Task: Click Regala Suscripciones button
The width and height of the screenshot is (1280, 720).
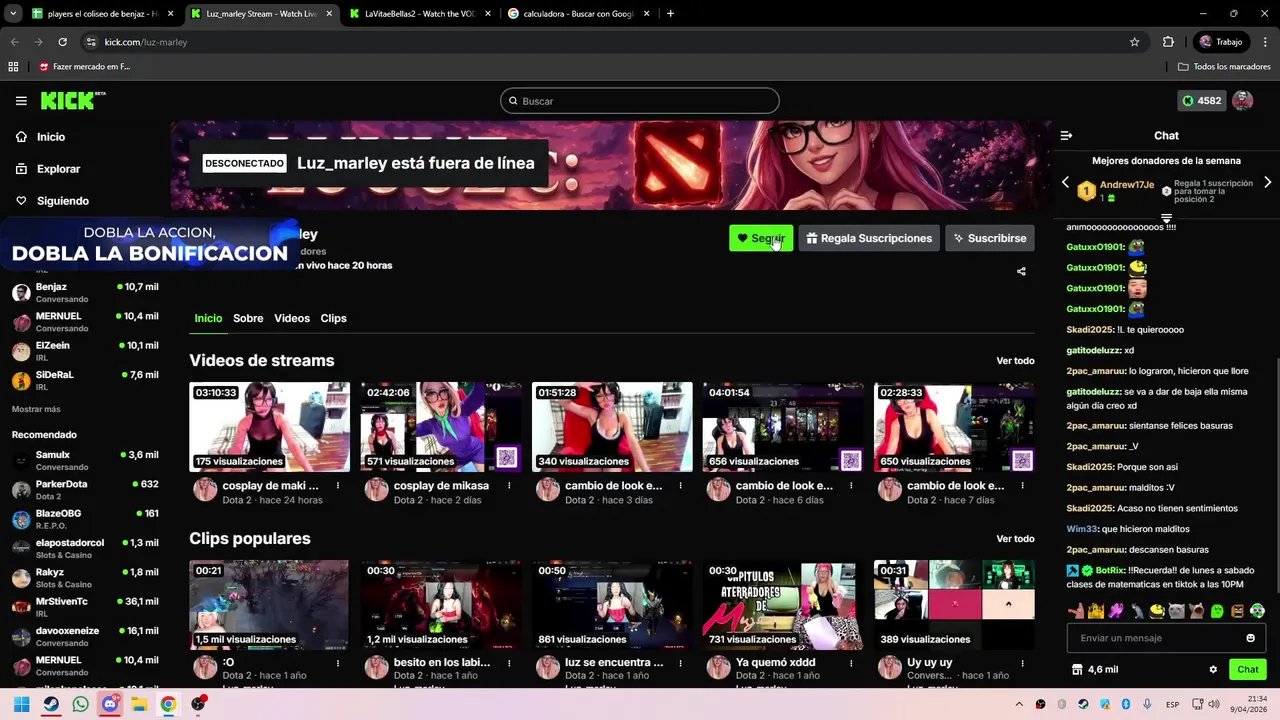Action: coord(869,238)
